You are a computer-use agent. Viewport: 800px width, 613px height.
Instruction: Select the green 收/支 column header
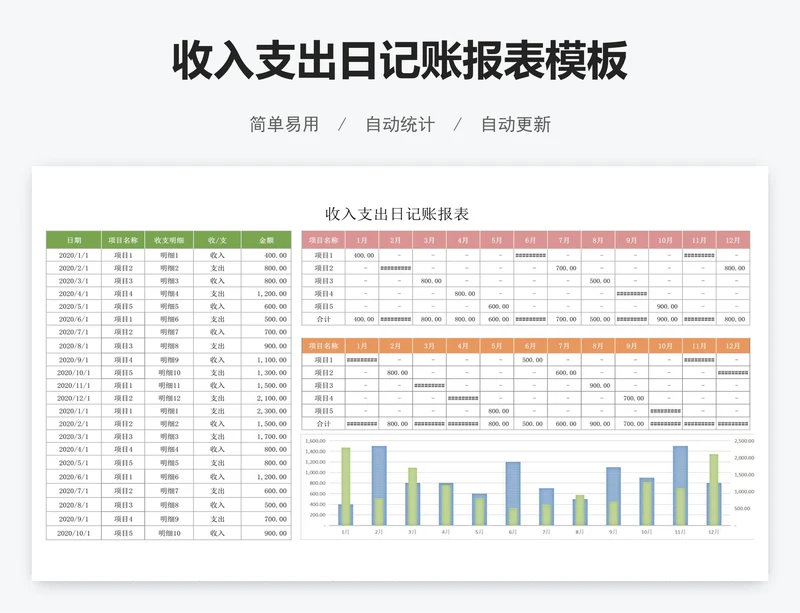217,240
